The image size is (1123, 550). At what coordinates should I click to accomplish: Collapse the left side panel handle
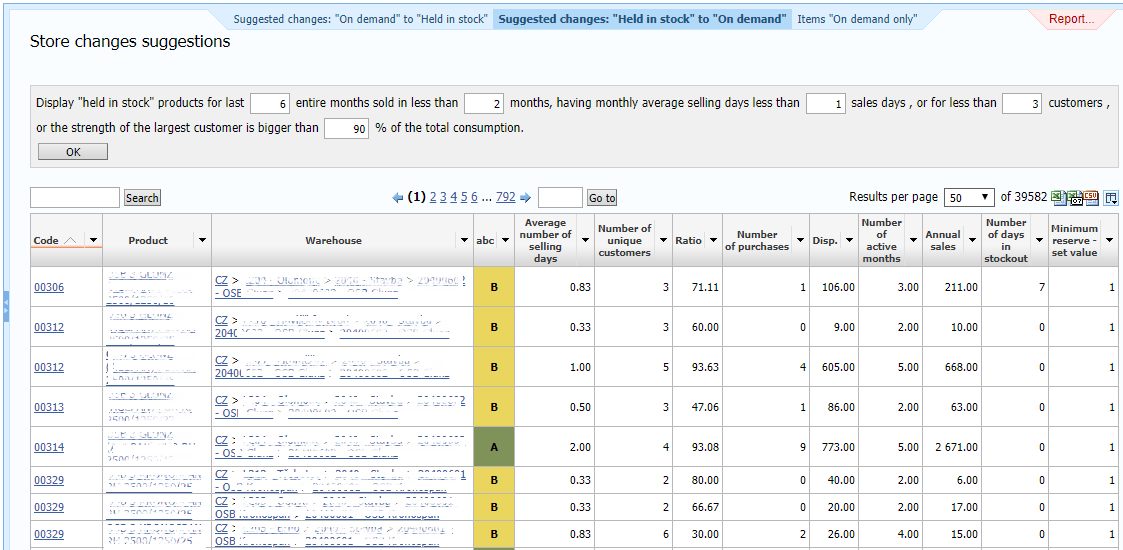click(x=4, y=305)
